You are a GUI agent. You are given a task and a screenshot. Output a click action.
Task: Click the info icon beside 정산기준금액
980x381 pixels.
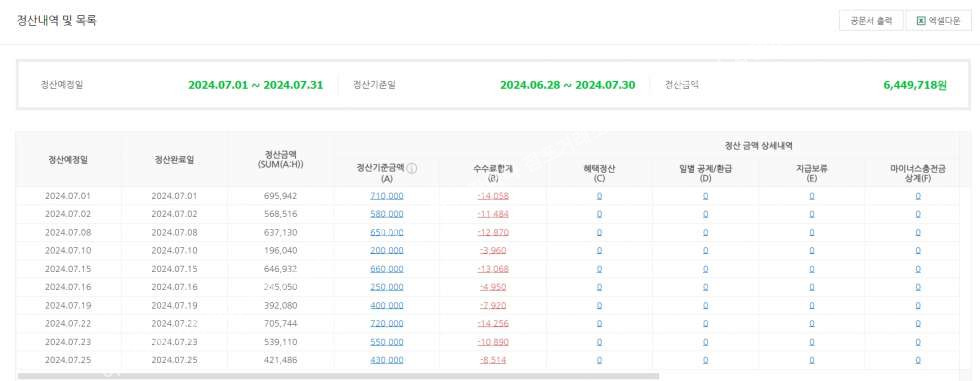coord(412,169)
